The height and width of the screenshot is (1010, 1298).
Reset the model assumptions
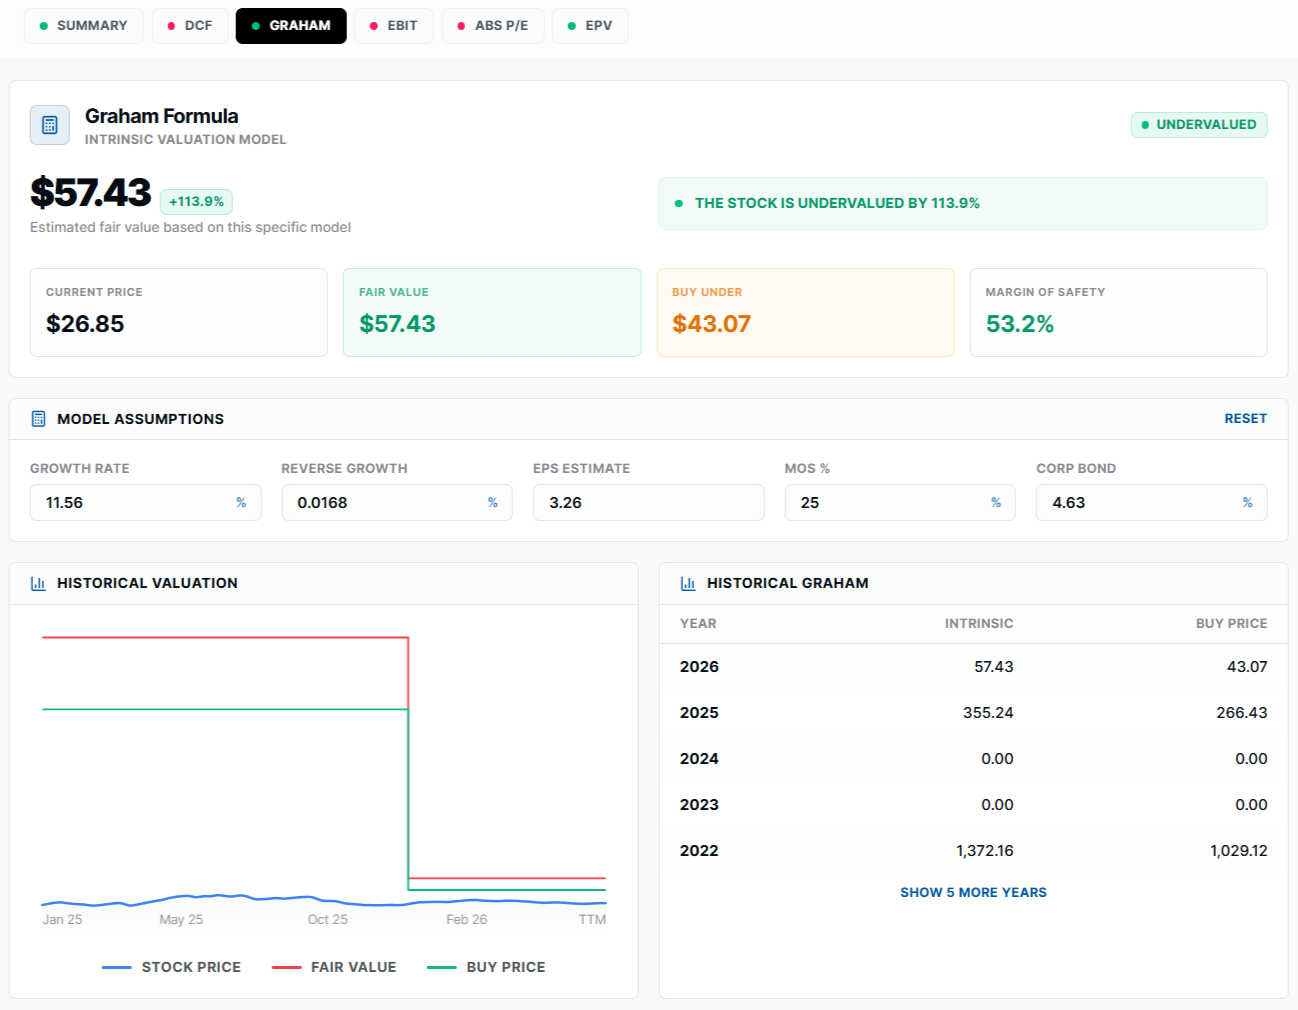coord(1245,419)
